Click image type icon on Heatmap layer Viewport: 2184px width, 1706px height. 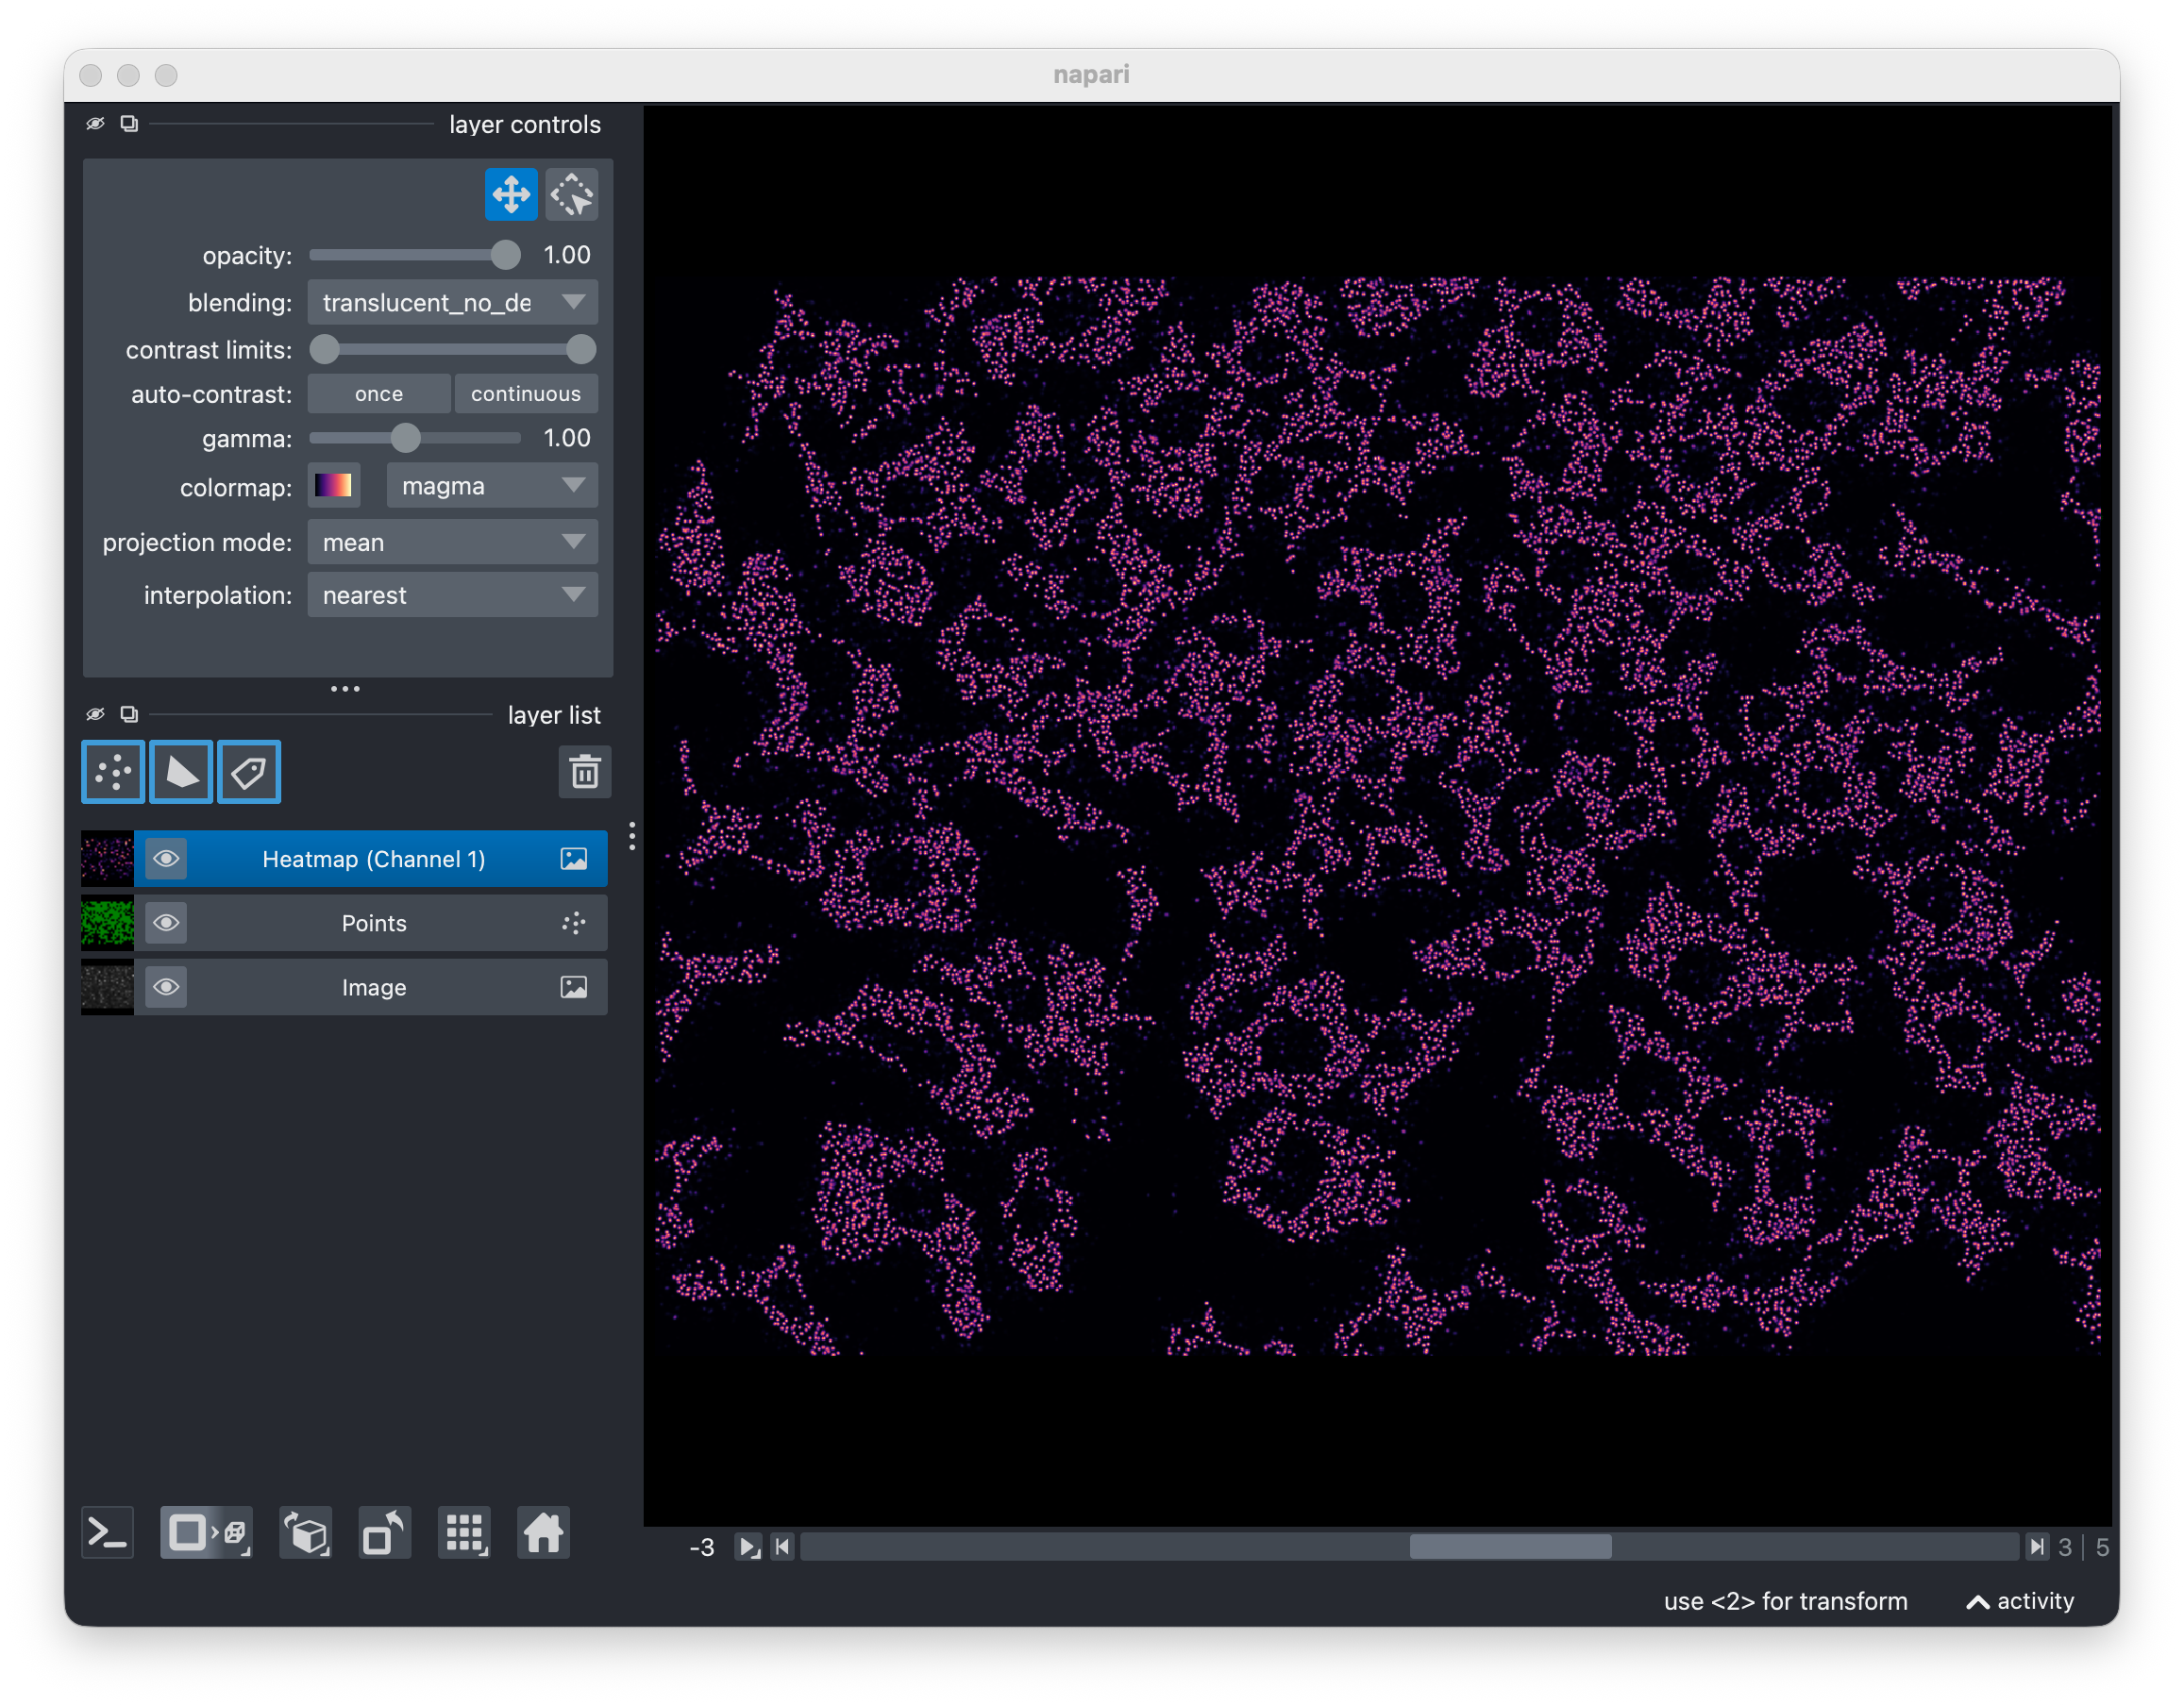tap(574, 859)
